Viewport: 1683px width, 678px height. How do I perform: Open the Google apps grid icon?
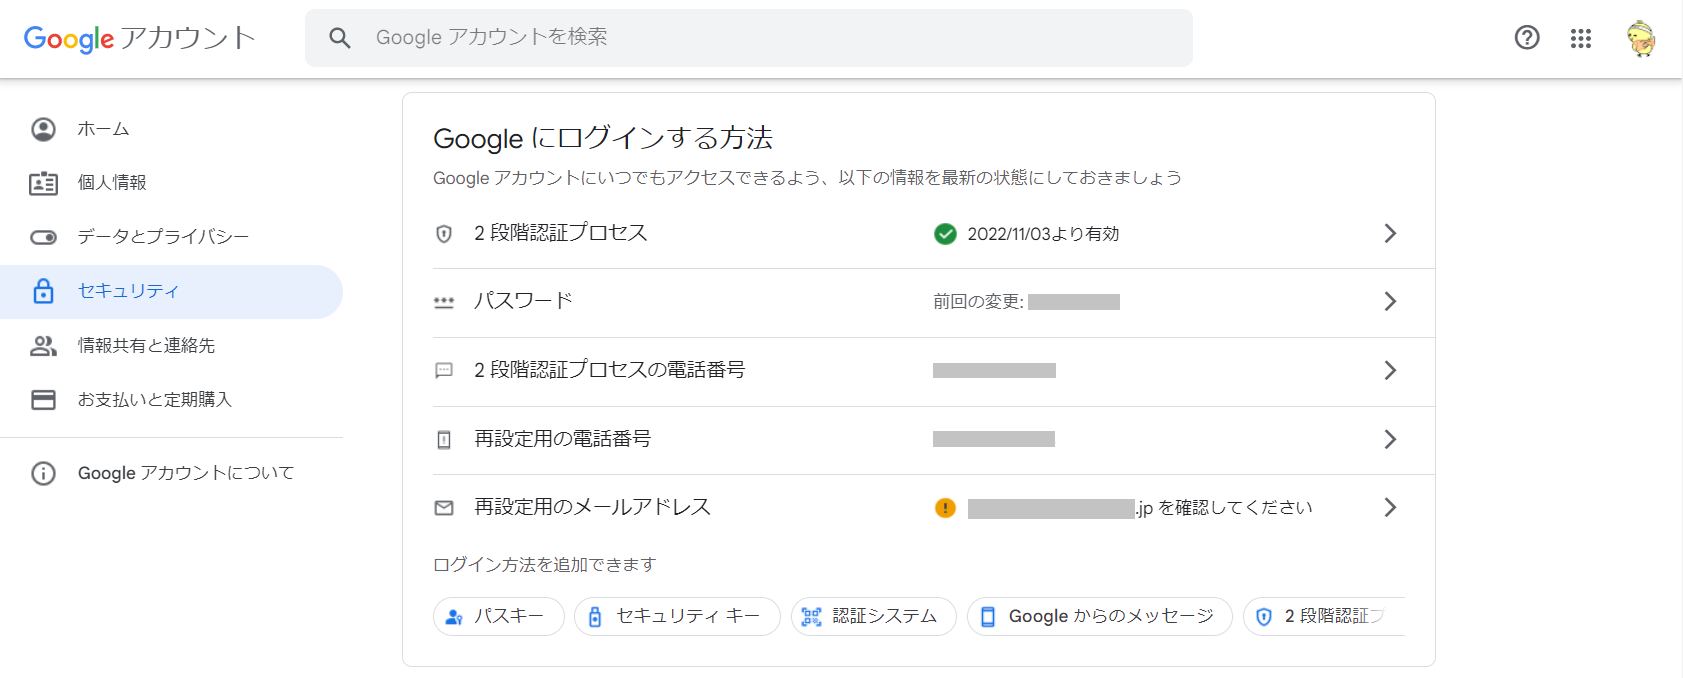[1581, 38]
